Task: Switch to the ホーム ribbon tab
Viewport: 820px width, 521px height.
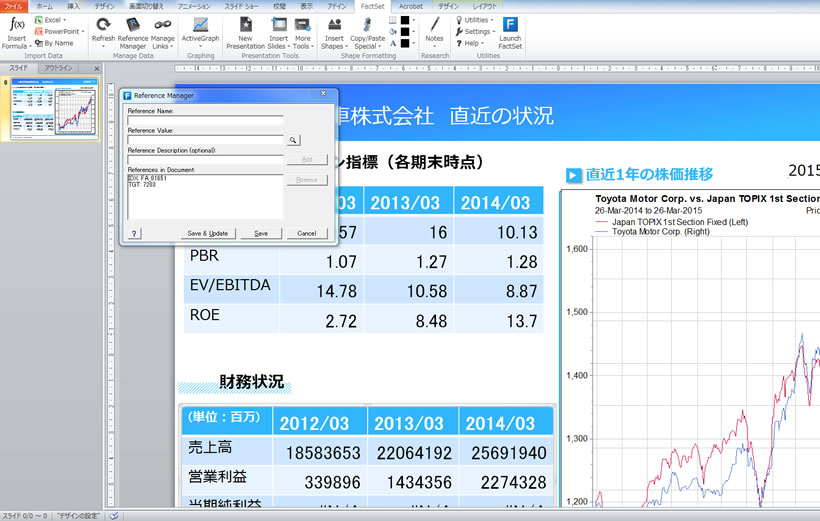Action: [x=44, y=6]
